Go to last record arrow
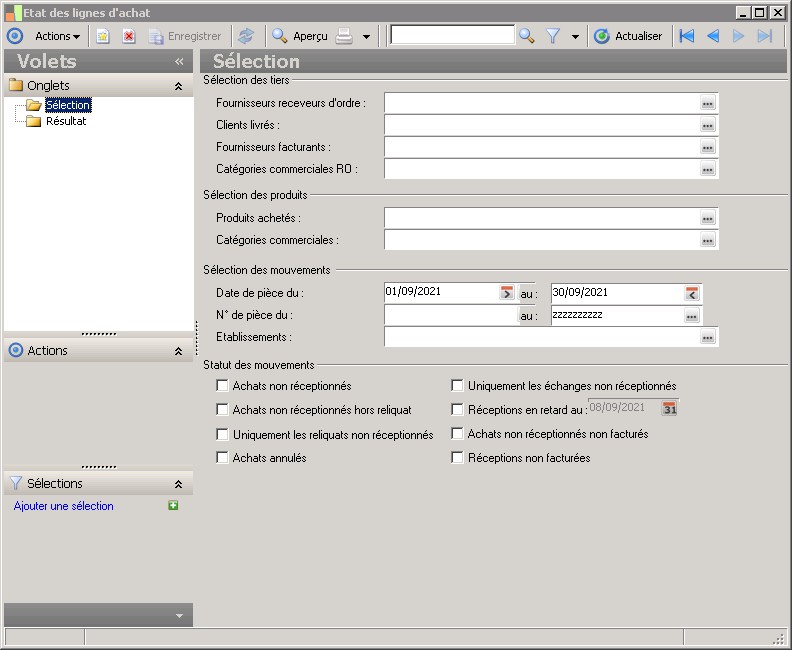Viewport: 792px width, 650px height. tap(765, 36)
